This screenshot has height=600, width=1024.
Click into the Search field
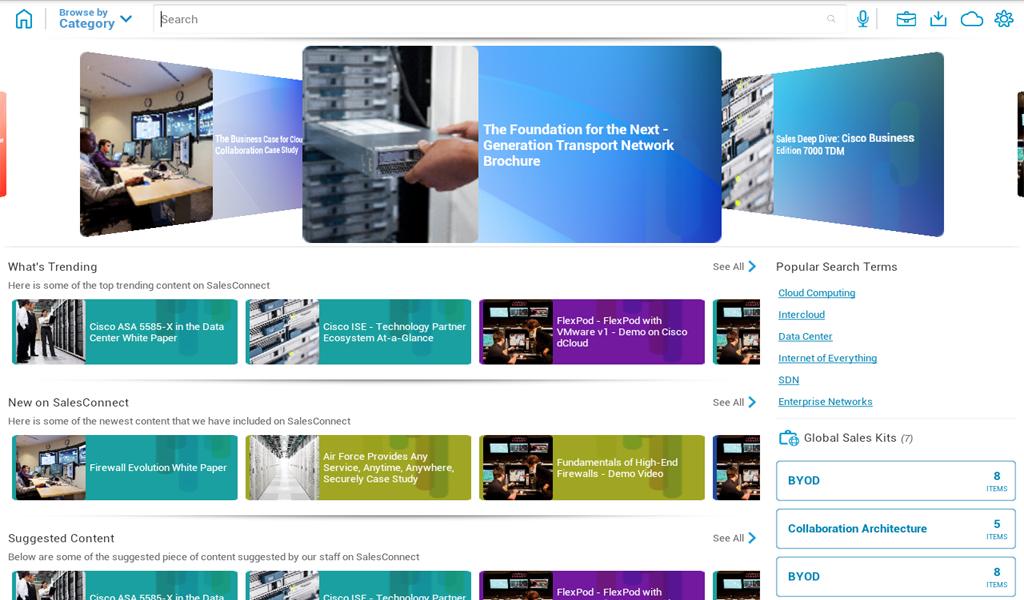500,20
